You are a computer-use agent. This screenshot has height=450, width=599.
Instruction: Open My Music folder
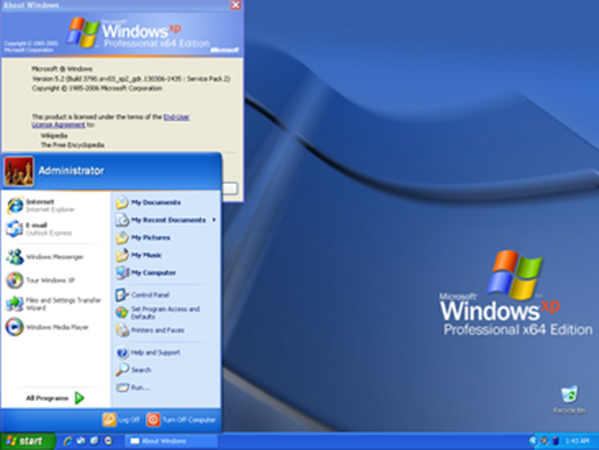pyautogui.click(x=167, y=255)
